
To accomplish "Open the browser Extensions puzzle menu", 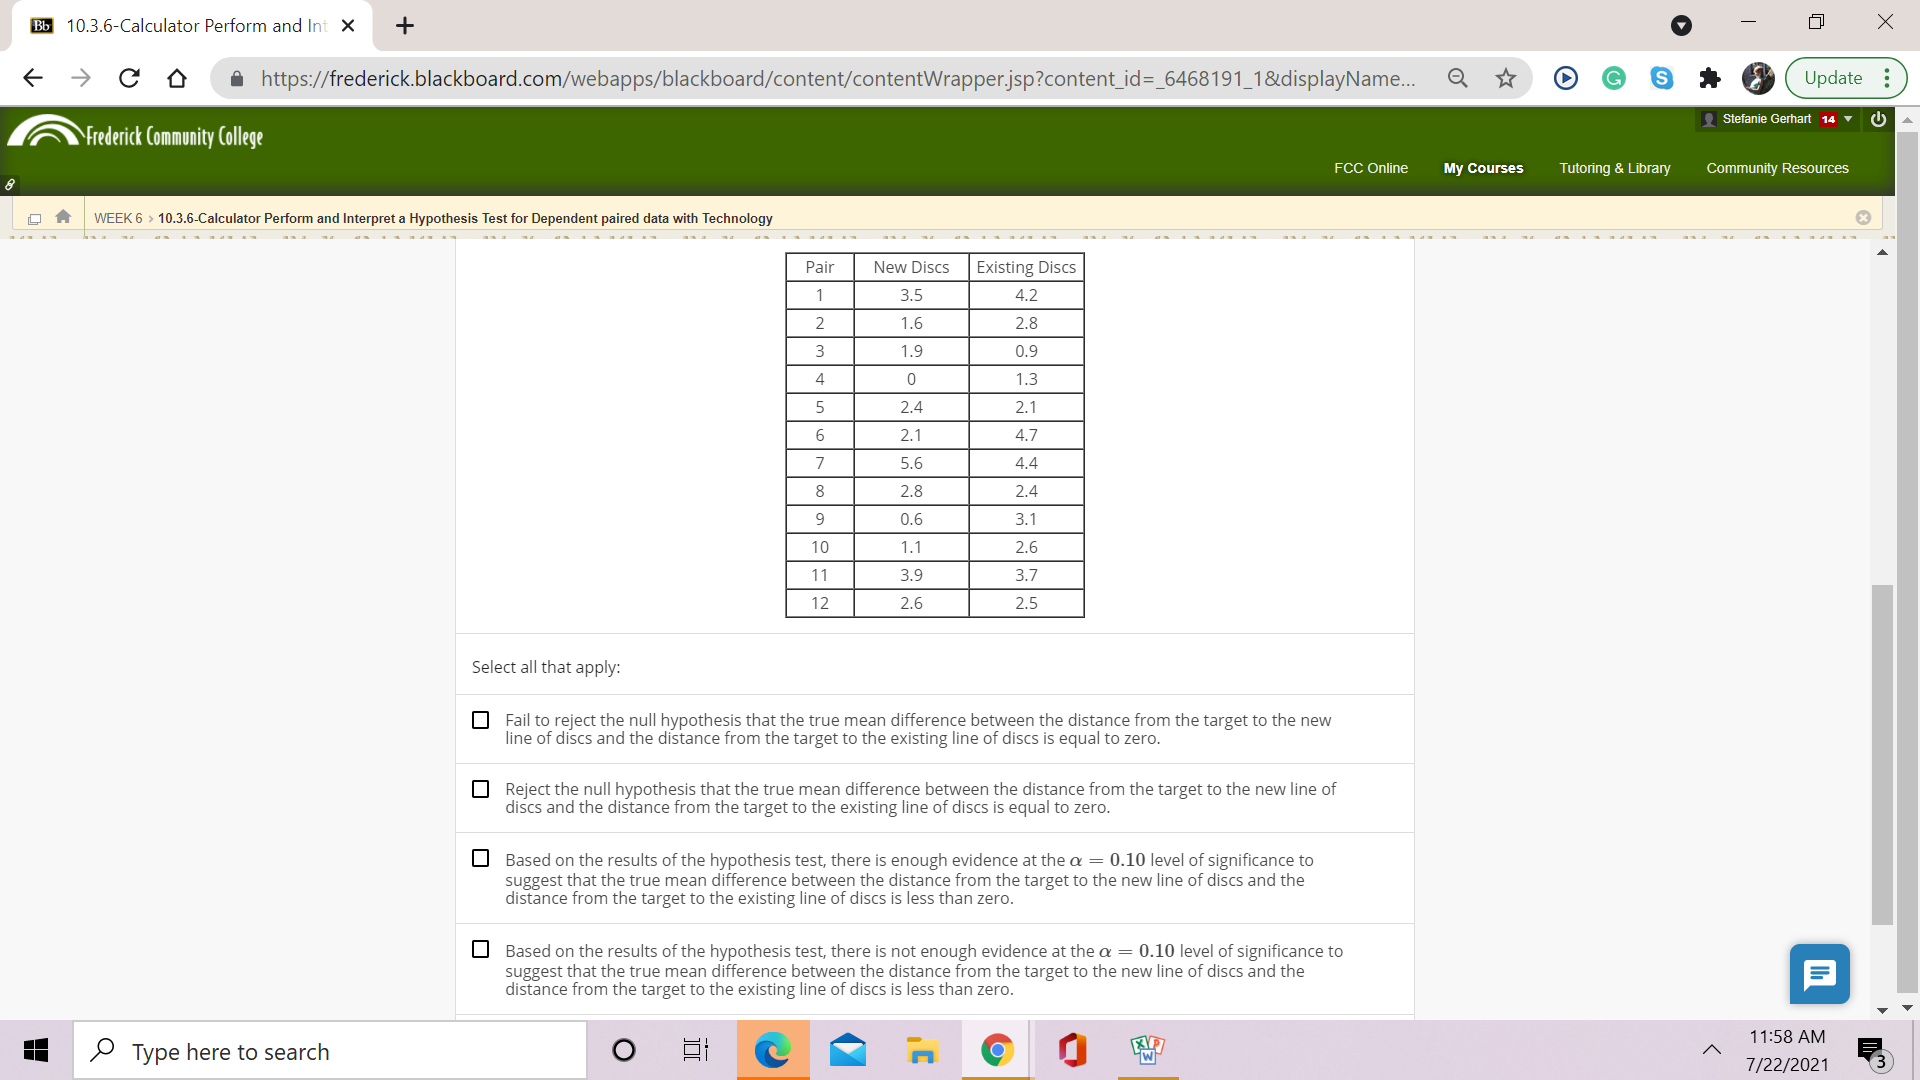I will click(1710, 78).
